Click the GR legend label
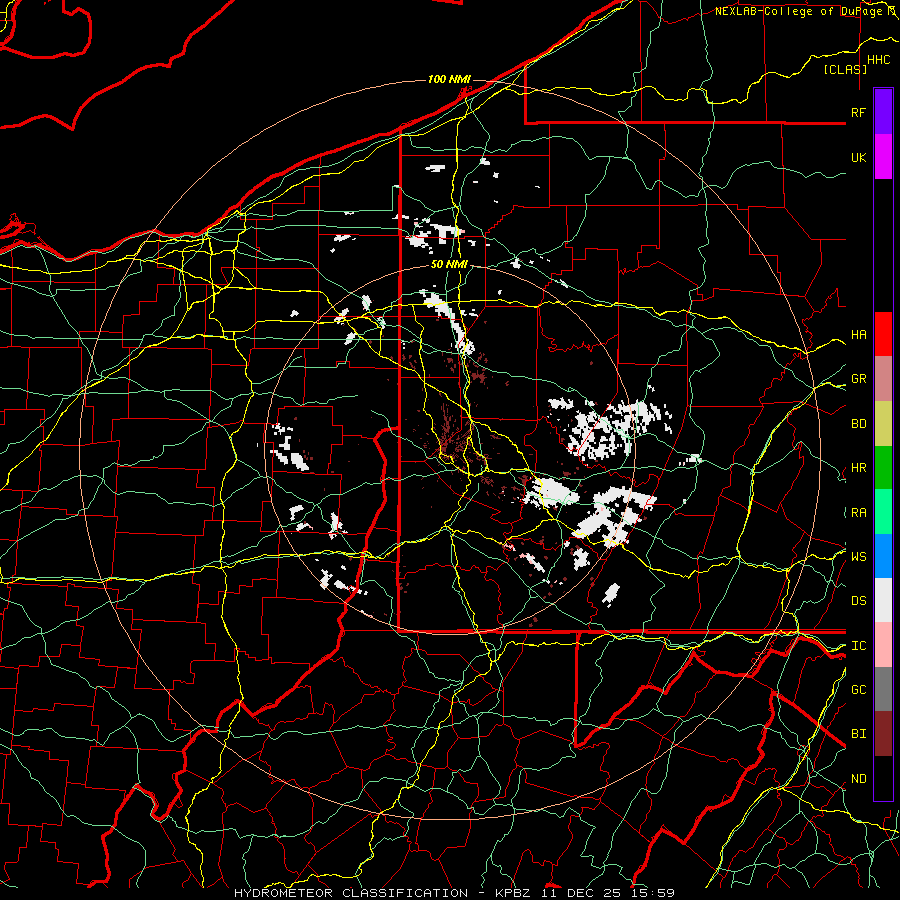 859,379
